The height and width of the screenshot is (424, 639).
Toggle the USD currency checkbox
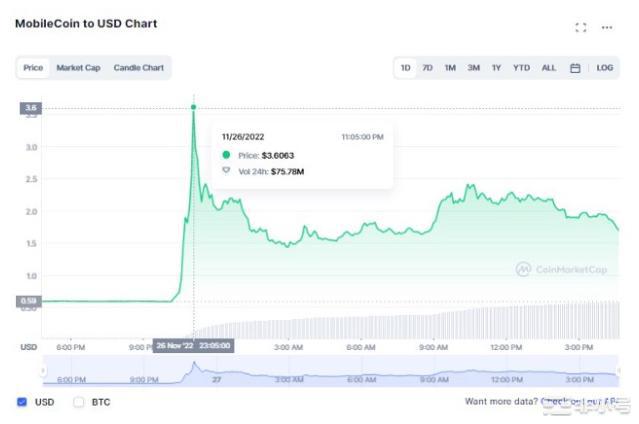click(x=22, y=402)
